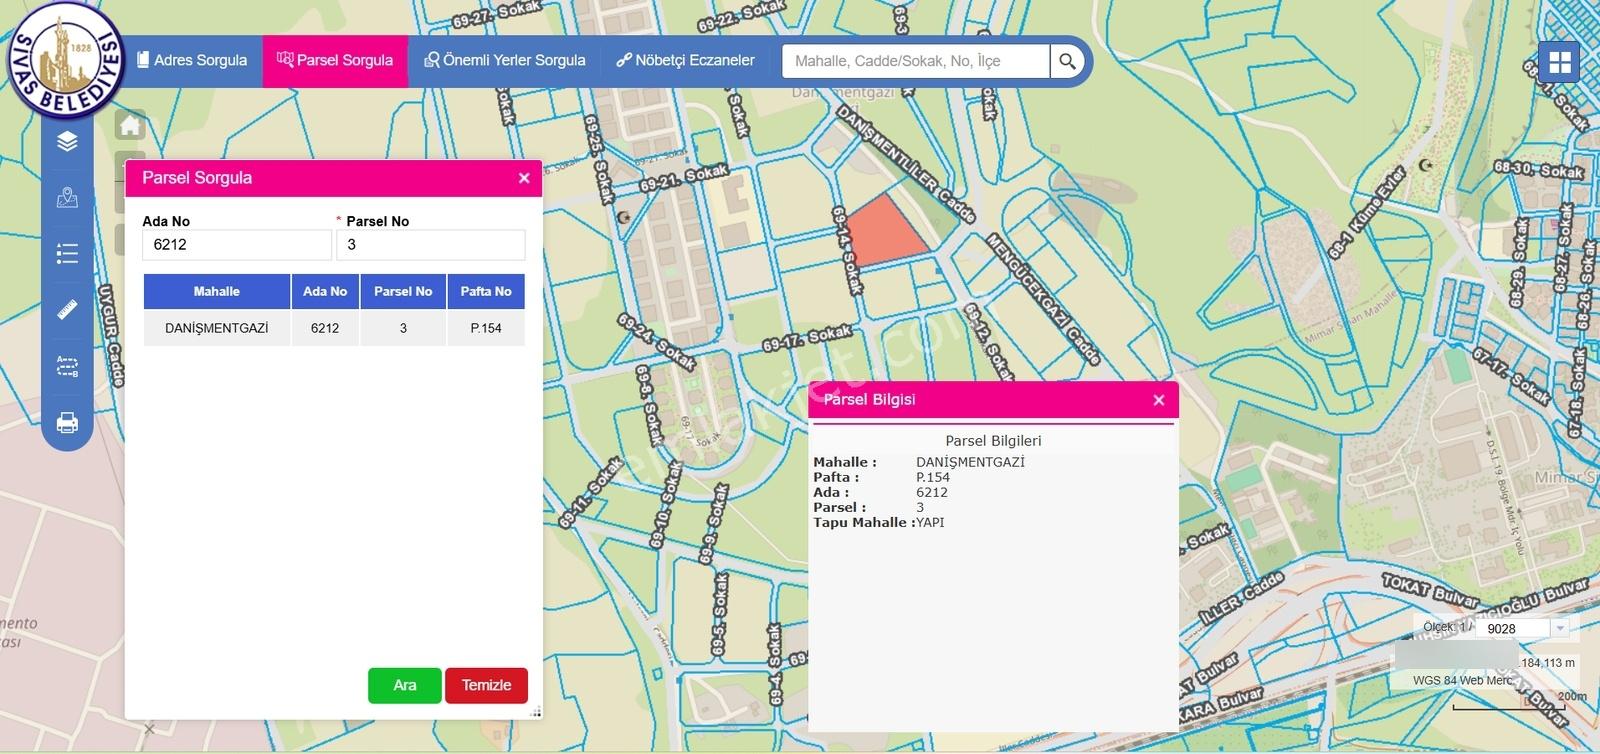Select the Parsel Sorgula tab
This screenshot has width=1600, height=754.
[x=335, y=60]
